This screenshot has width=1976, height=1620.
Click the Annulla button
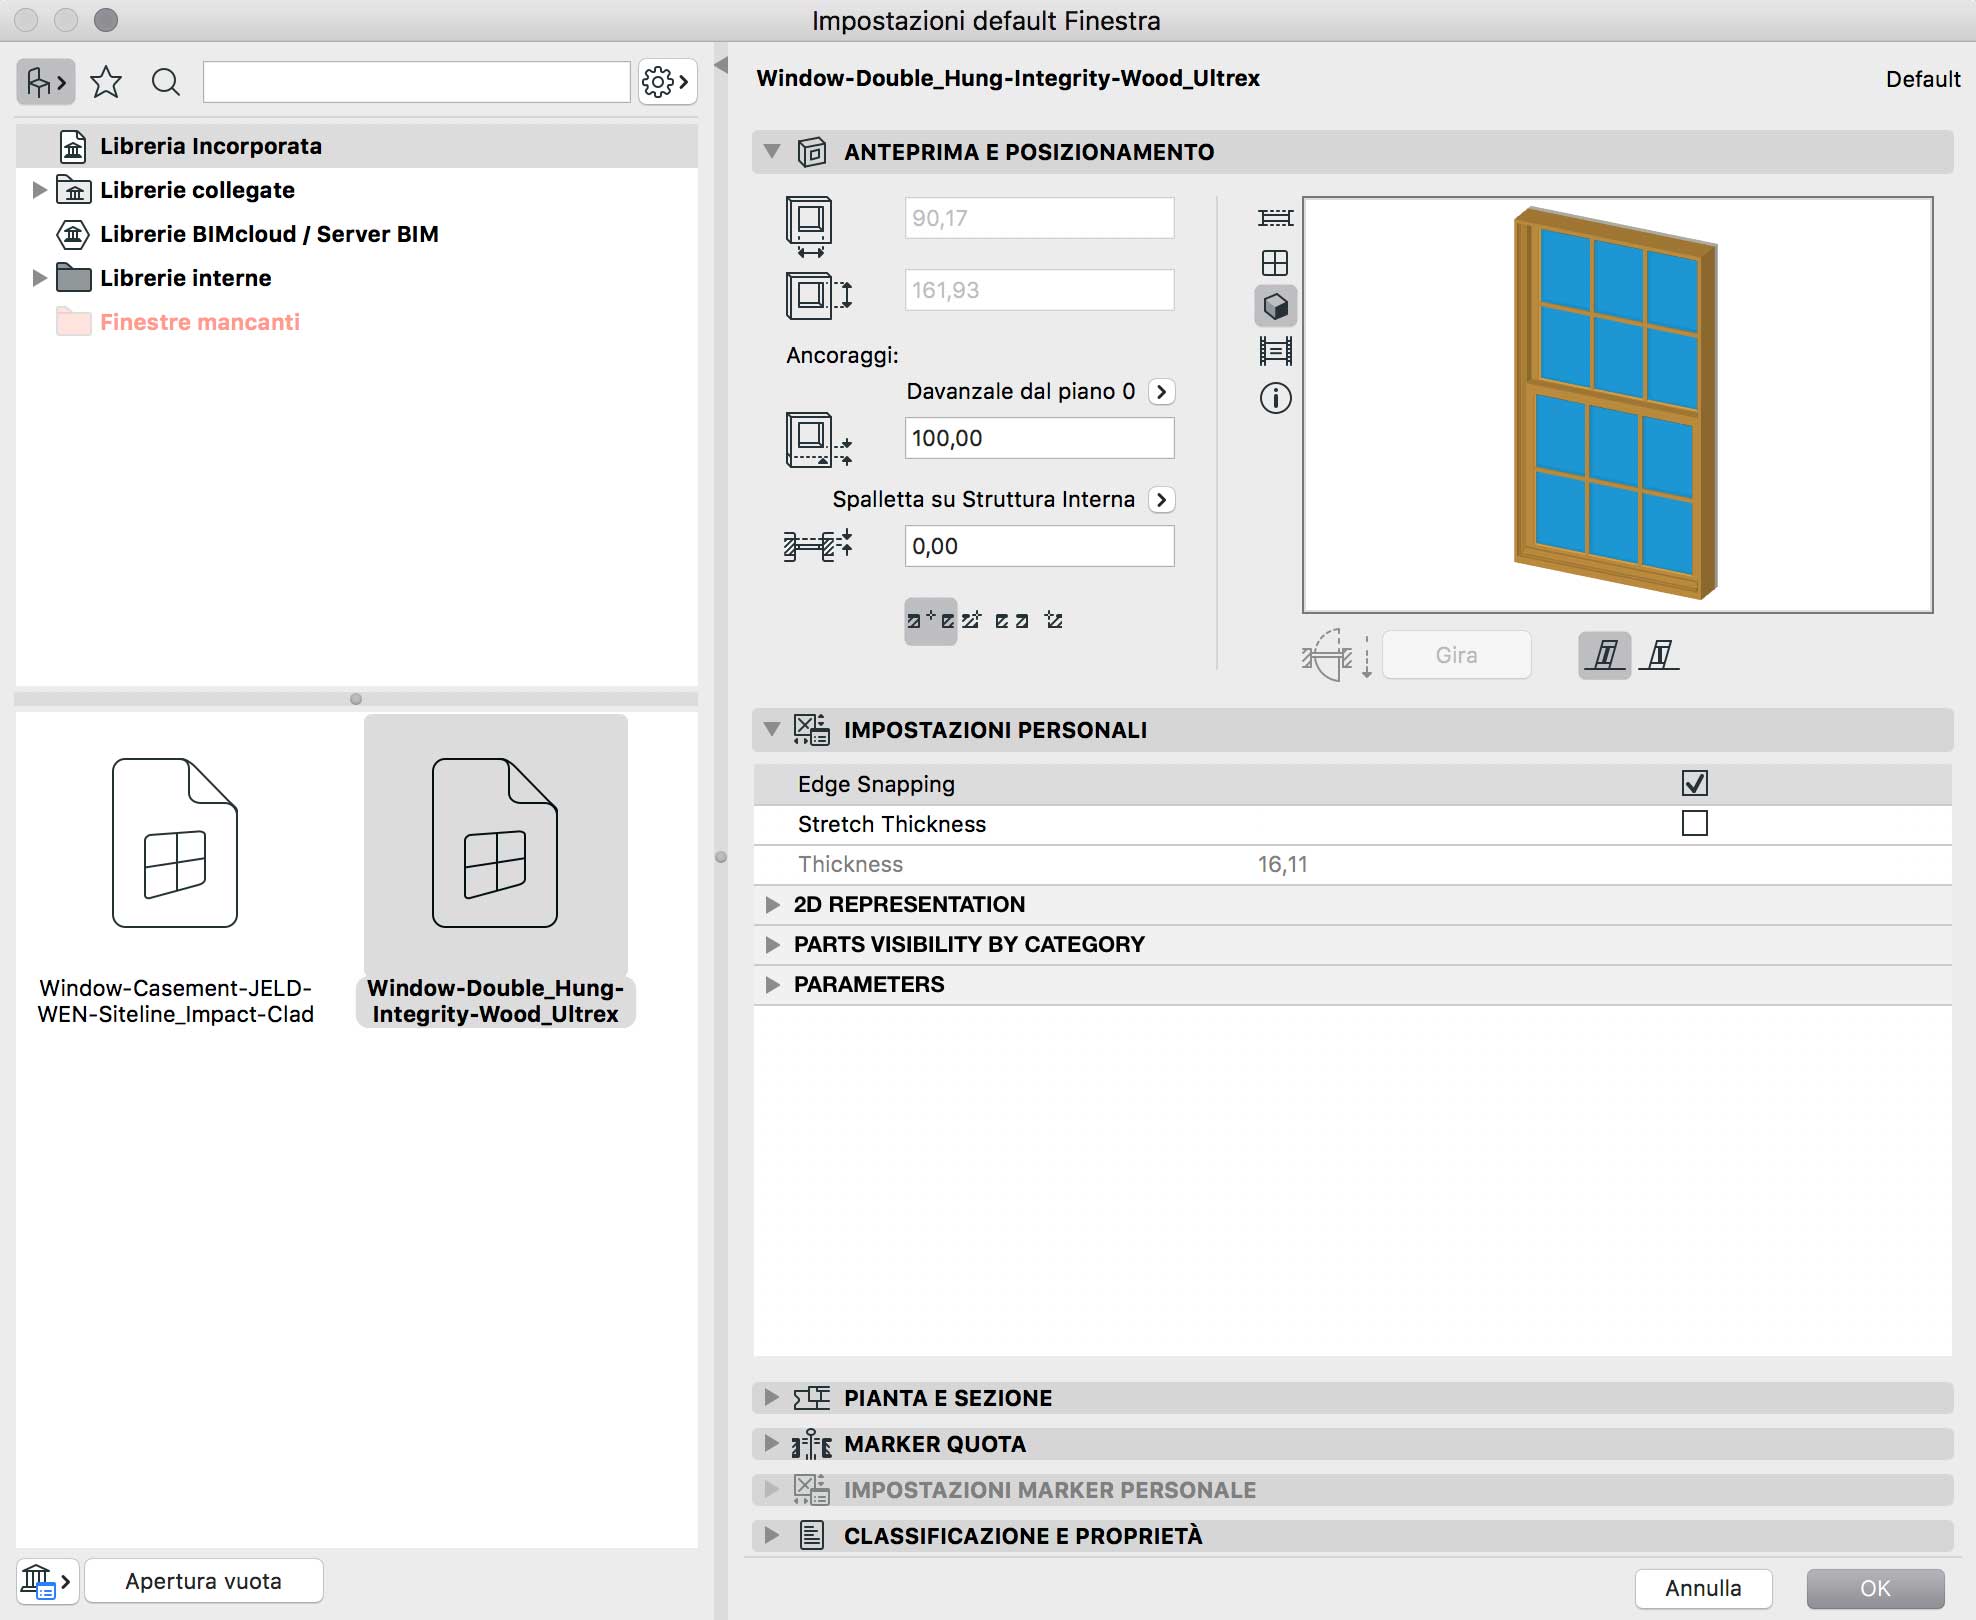pos(1702,1588)
